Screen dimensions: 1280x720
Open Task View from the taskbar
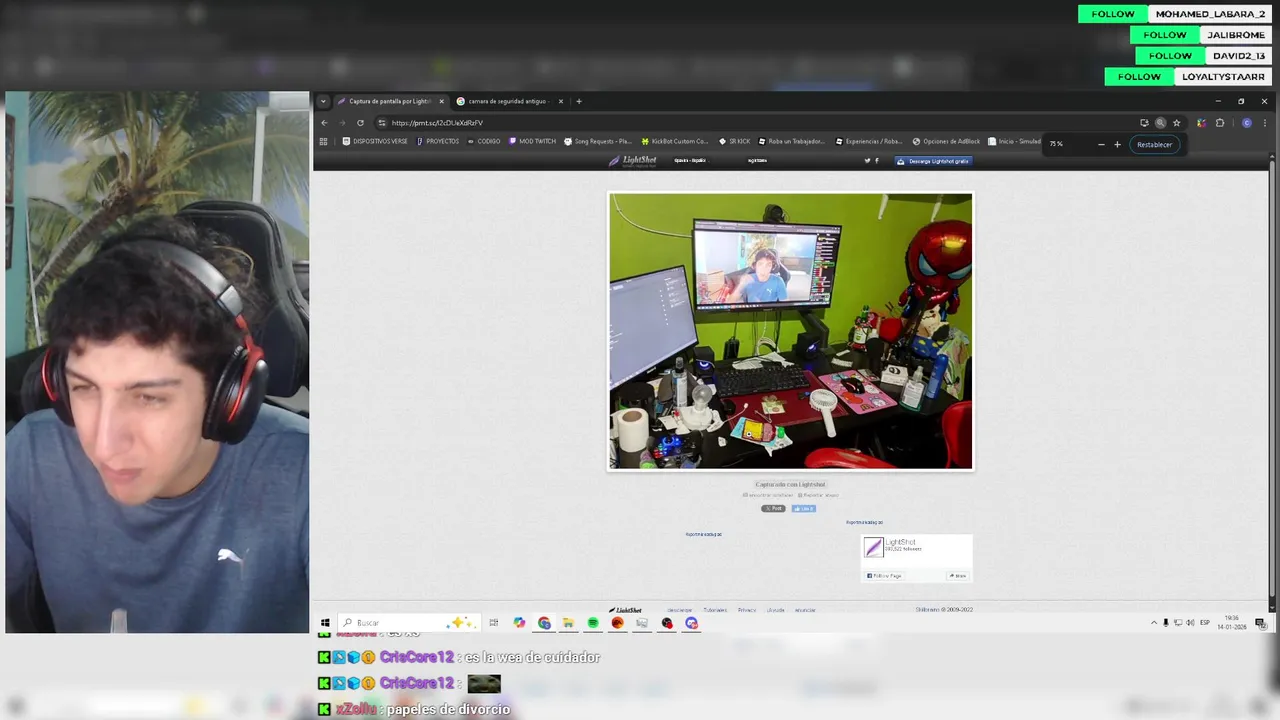(x=494, y=623)
